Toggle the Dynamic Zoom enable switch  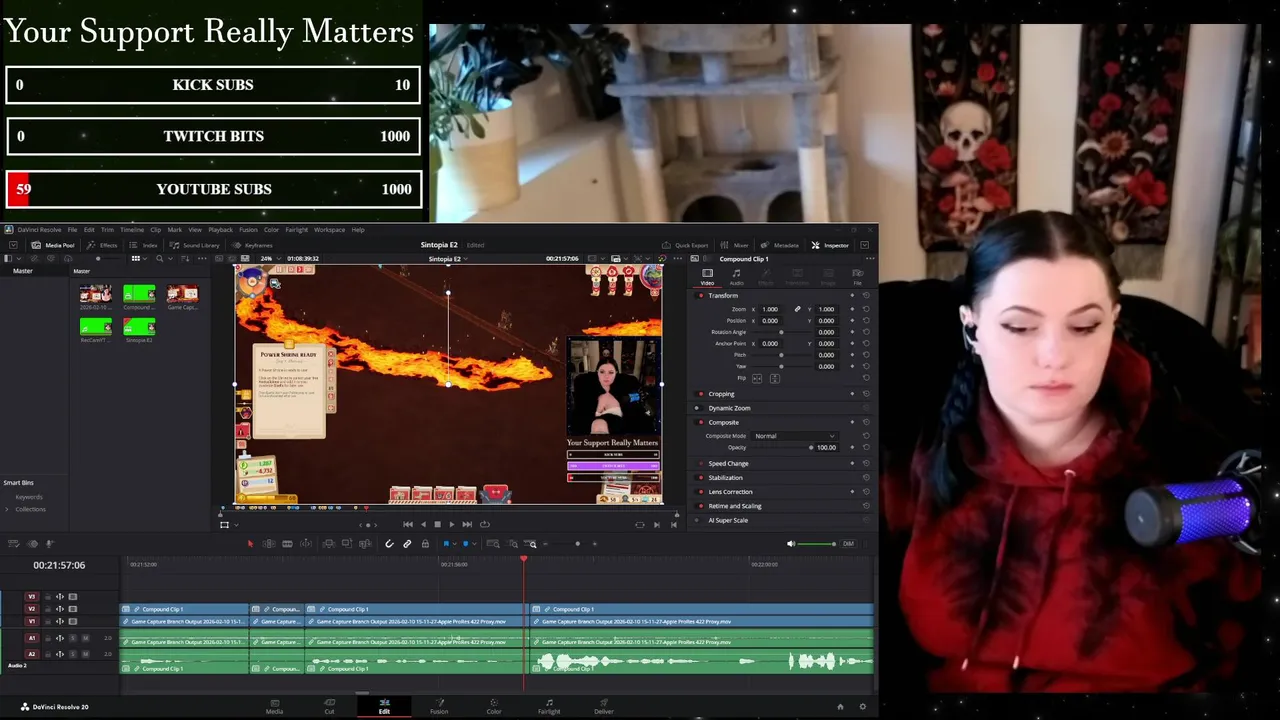(701, 408)
